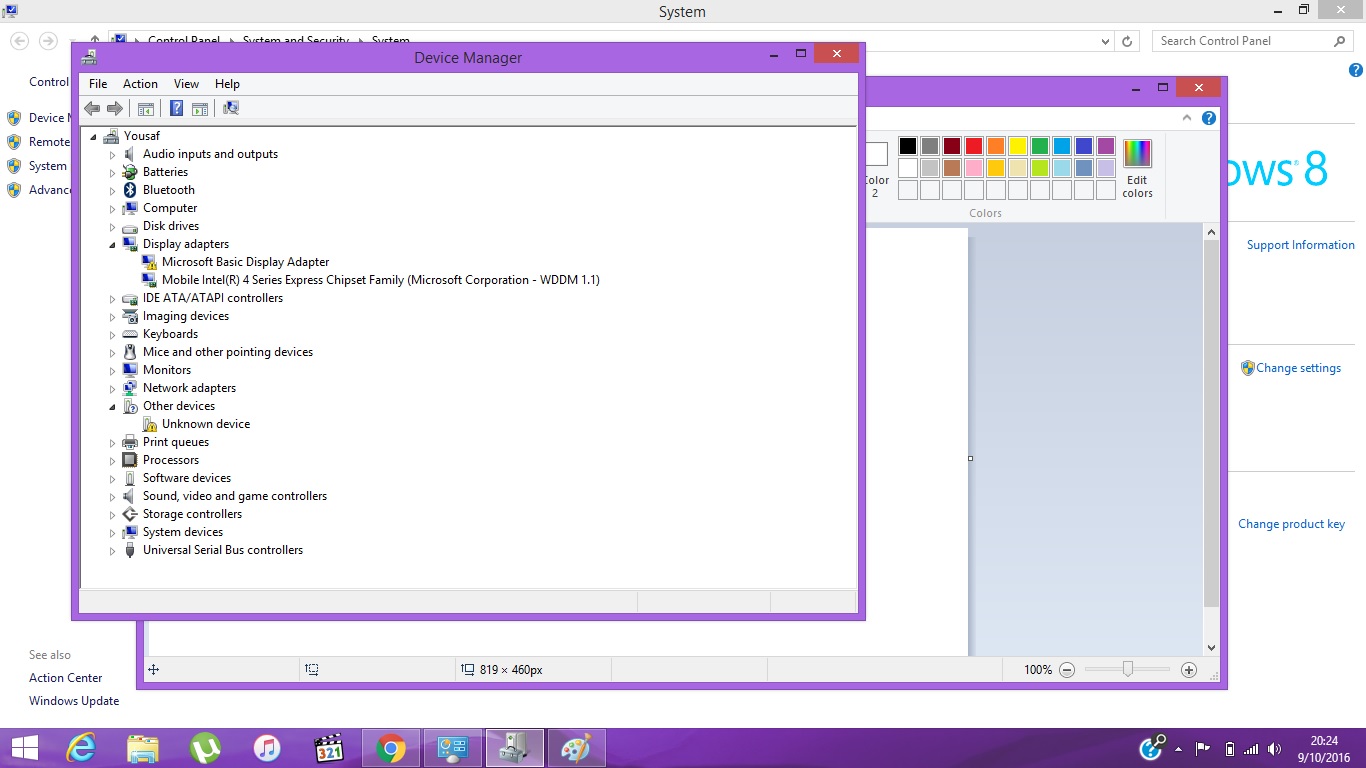Pick the purple color swatch in Paint
This screenshot has height=768, width=1366.
[x=1106, y=146]
